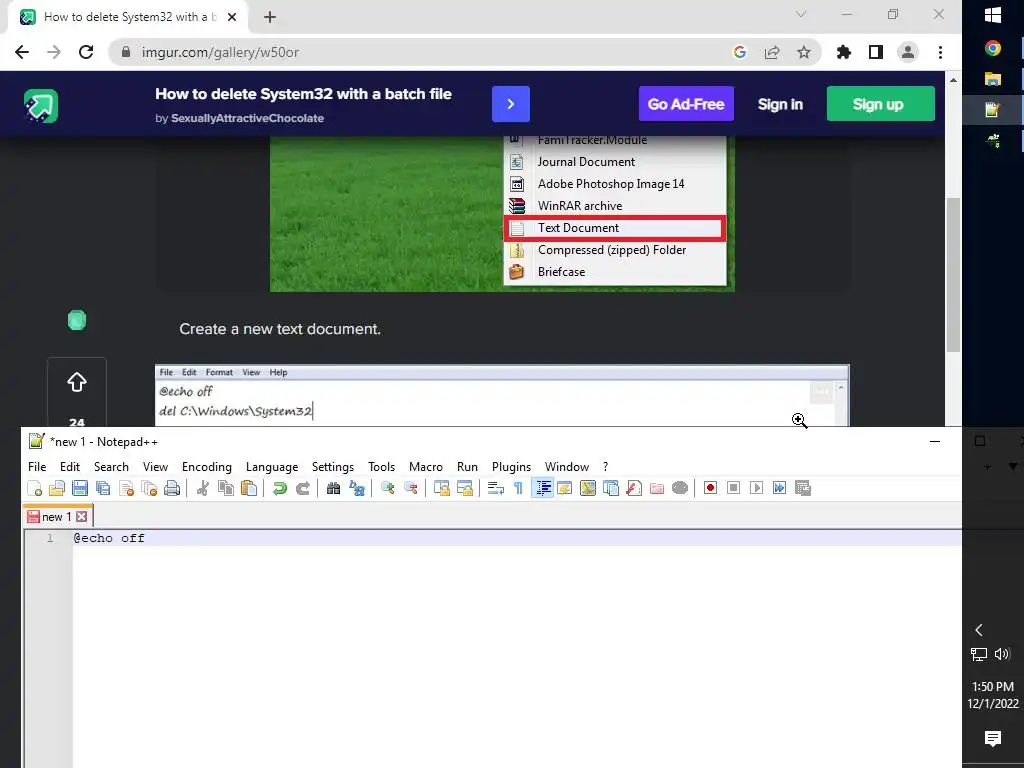Start macro recording with the red dot
1024x768 pixels.
711,488
